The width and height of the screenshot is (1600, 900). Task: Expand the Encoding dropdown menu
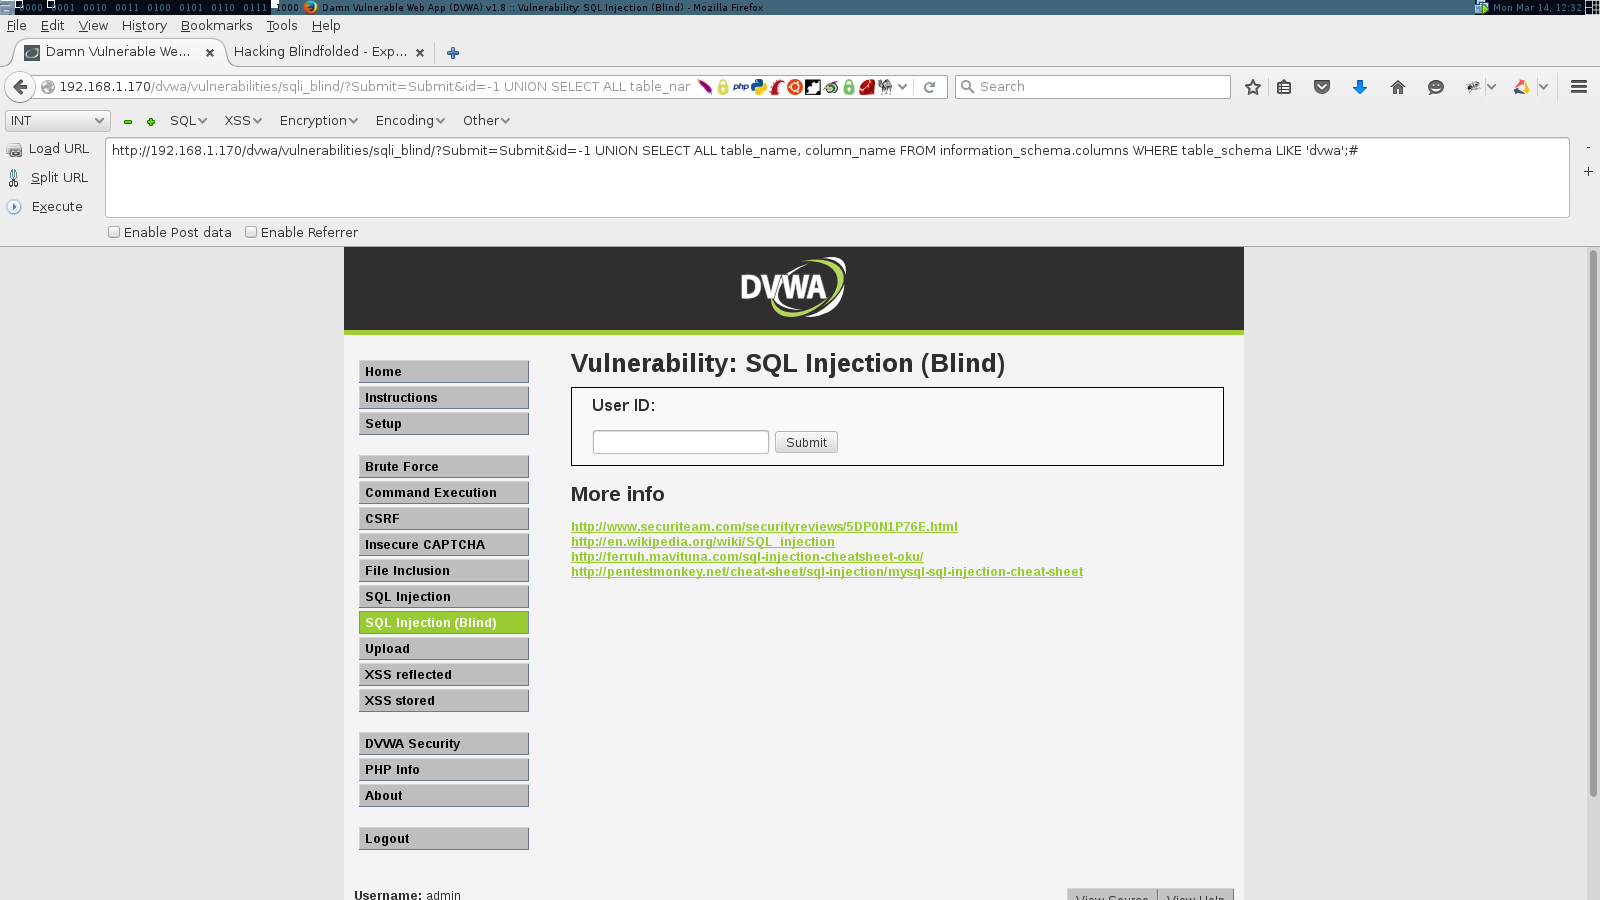click(x=411, y=121)
